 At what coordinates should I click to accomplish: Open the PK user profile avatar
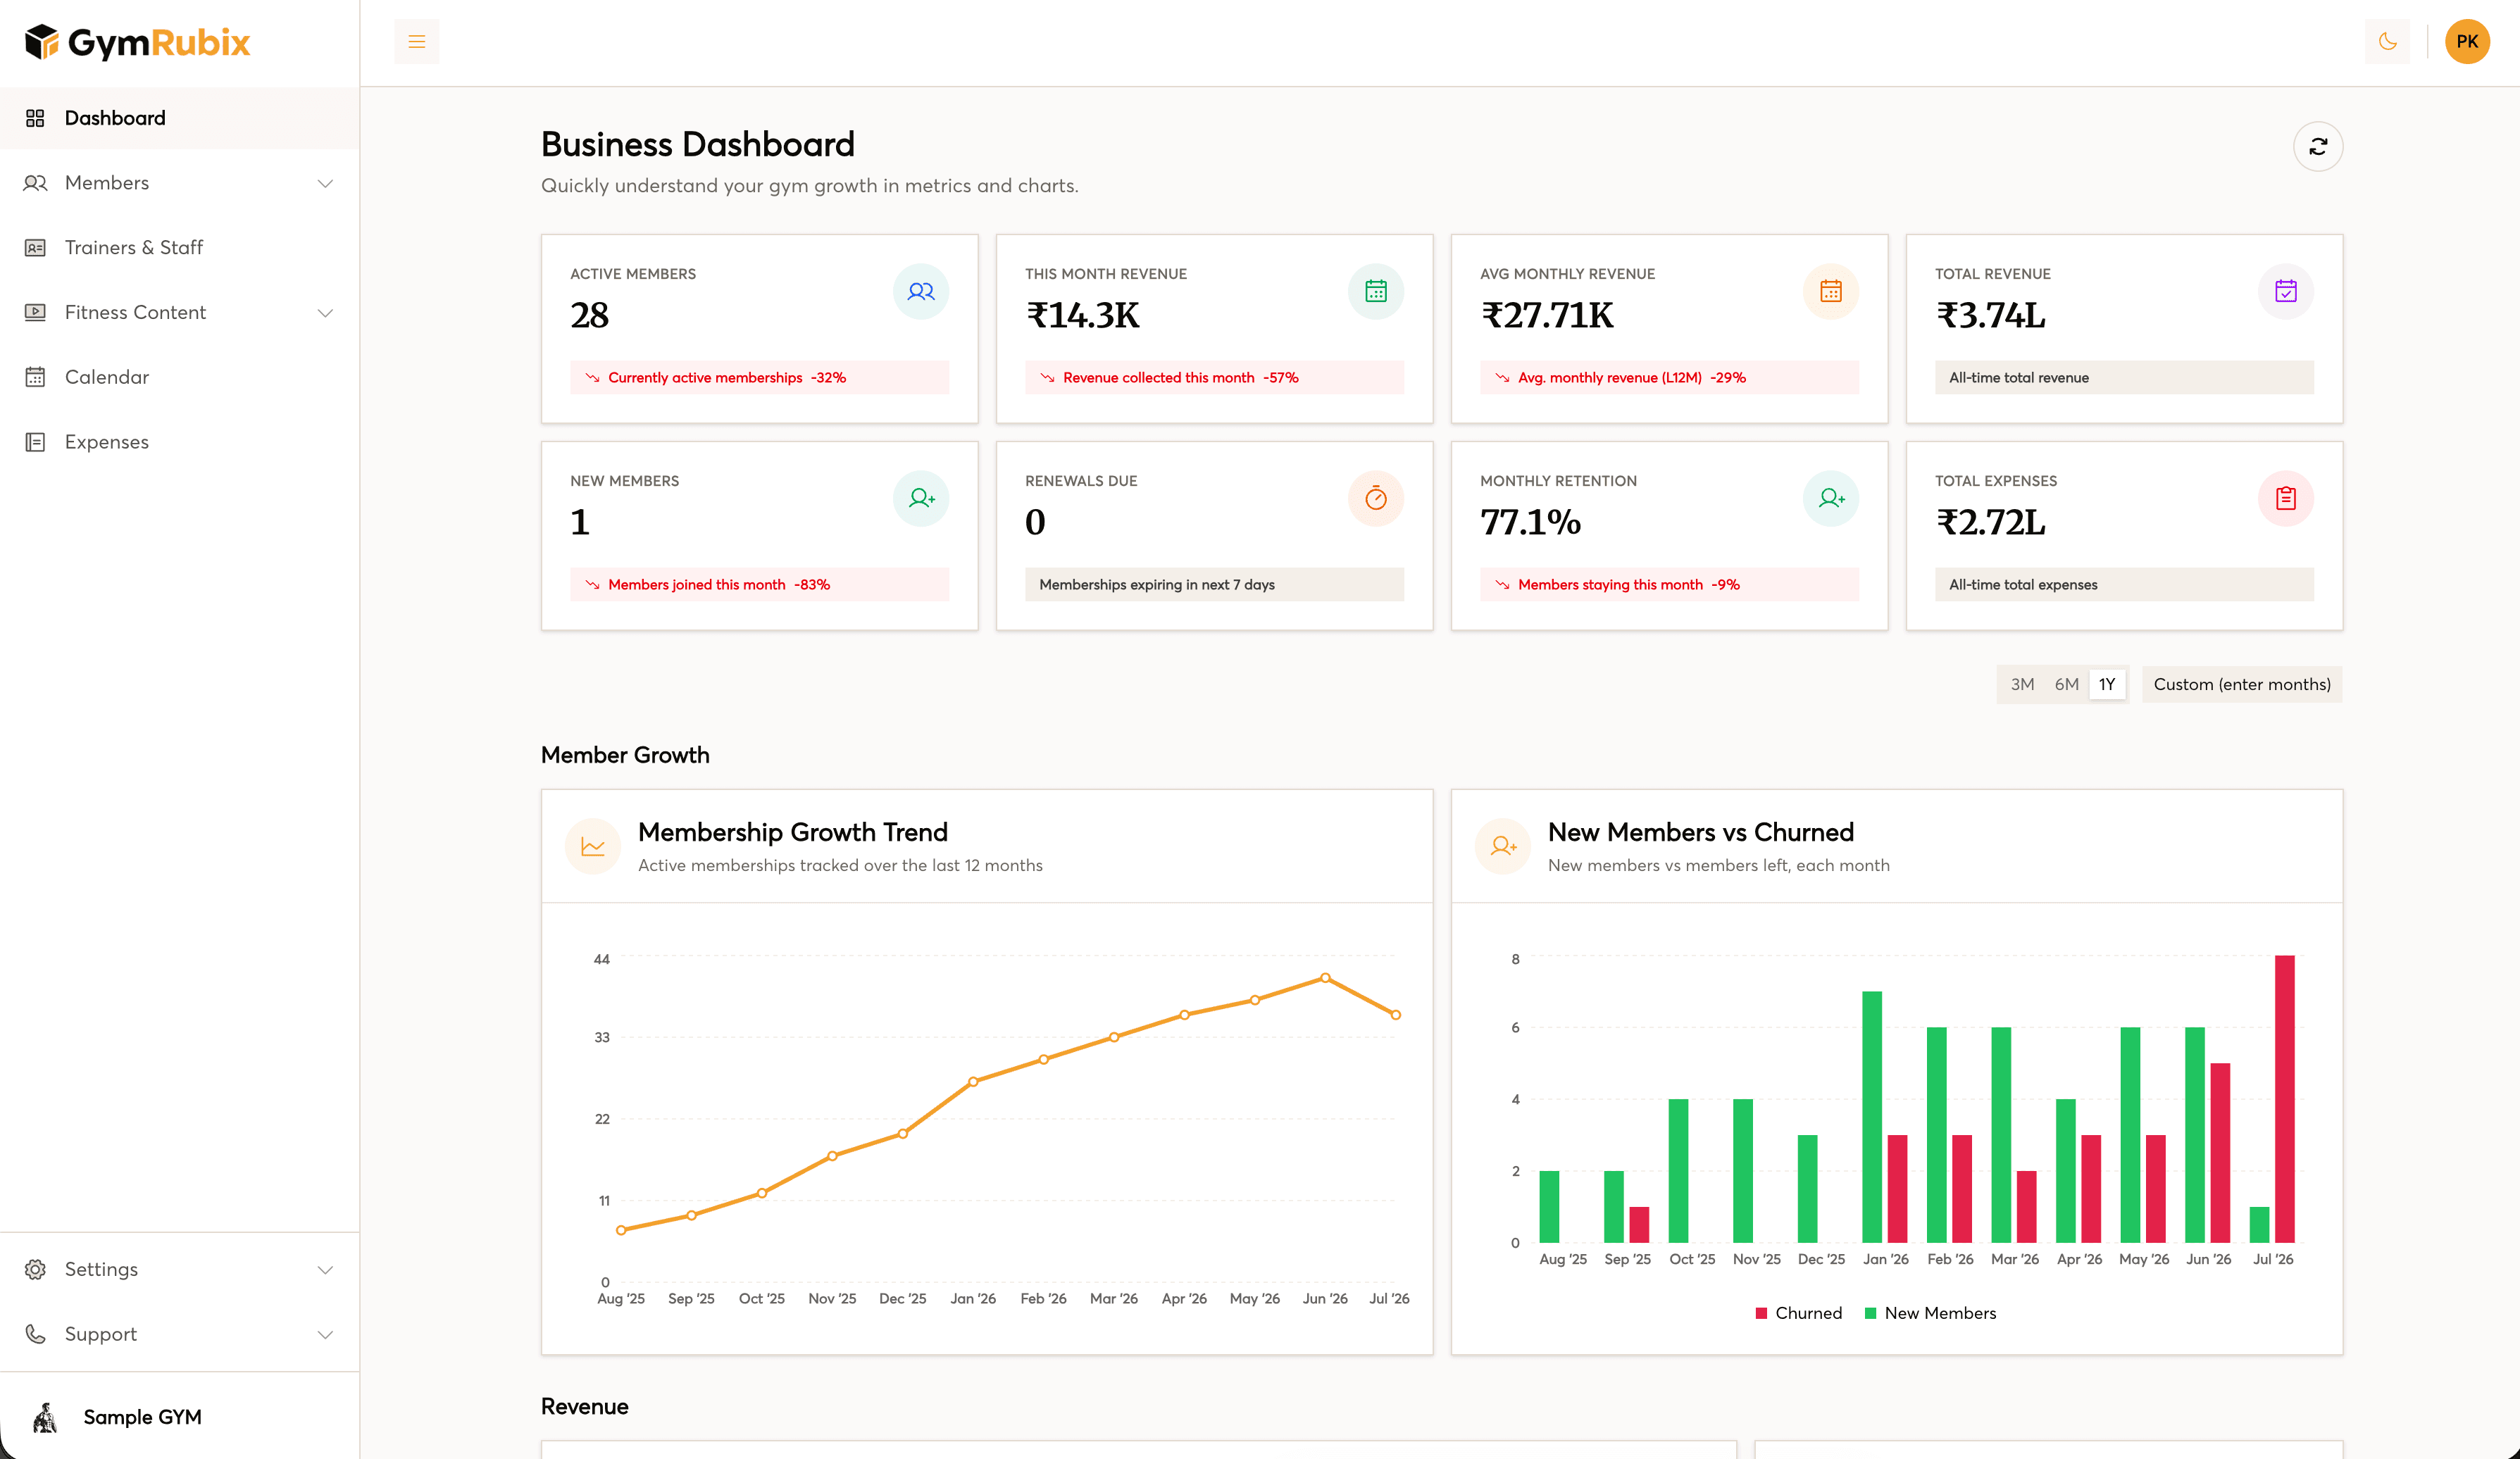tap(2467, 42)
